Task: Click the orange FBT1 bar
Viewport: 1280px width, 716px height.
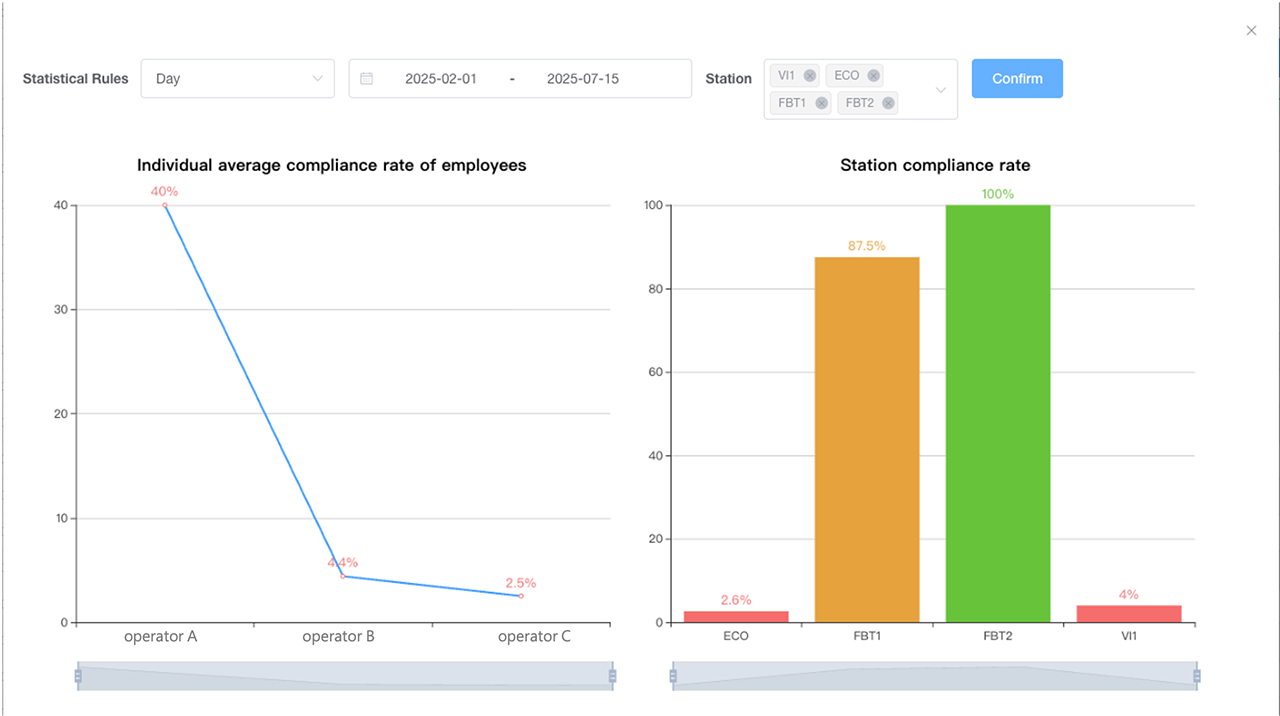Action: click(x=867, y=440)
